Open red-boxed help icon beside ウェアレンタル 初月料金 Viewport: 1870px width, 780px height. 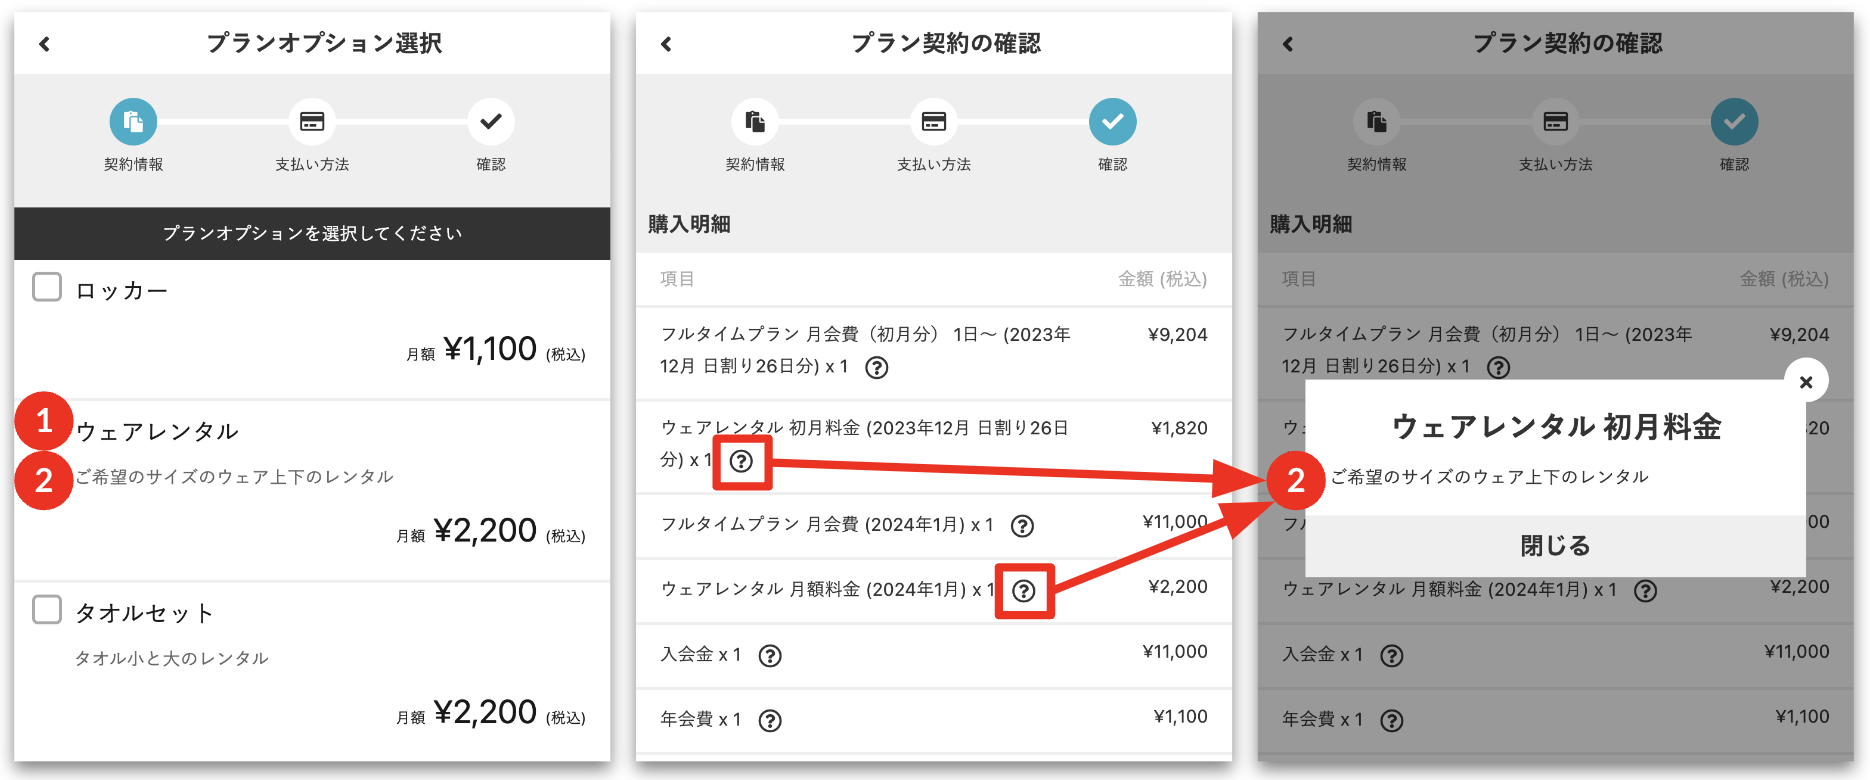pos(741,461)
